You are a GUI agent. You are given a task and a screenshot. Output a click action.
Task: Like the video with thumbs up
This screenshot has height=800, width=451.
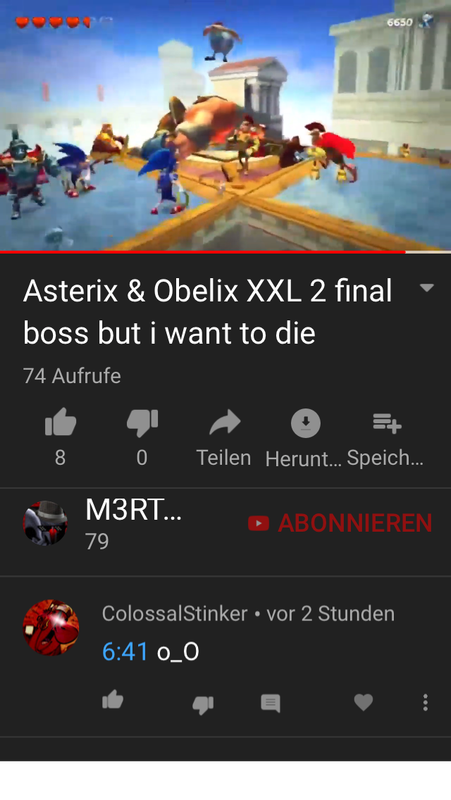(x=60, y=422)
